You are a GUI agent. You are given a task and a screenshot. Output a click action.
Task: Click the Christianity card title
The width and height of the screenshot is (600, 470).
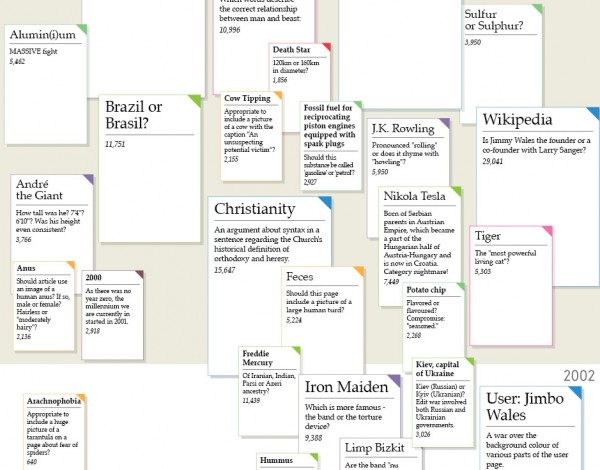(x=254, y=209)
